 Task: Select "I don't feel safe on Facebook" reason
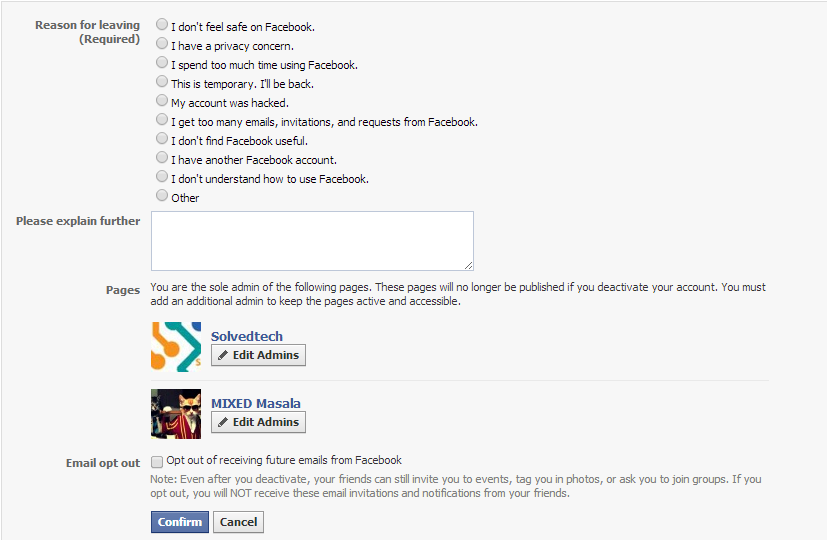[x=162, y=25]
